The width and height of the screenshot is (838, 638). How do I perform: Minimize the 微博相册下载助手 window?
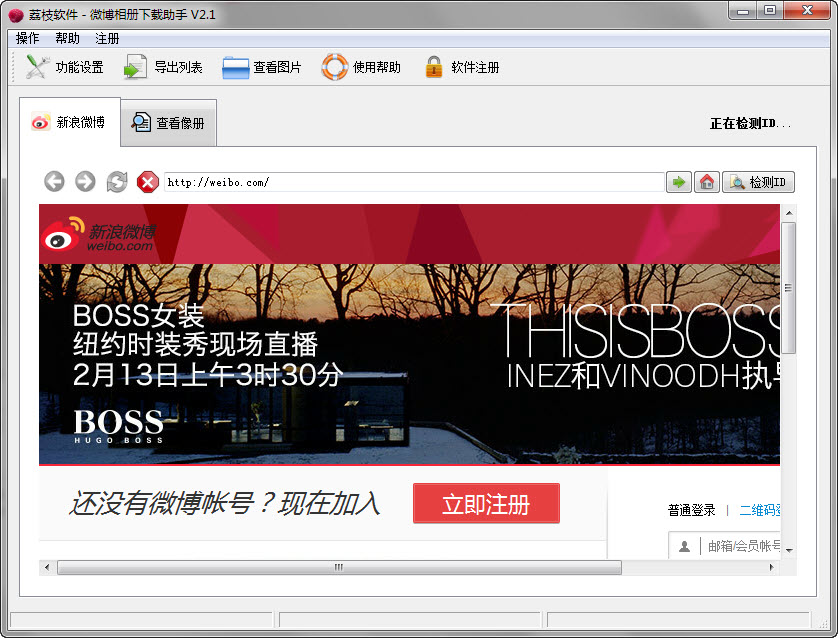click(742, 10)
